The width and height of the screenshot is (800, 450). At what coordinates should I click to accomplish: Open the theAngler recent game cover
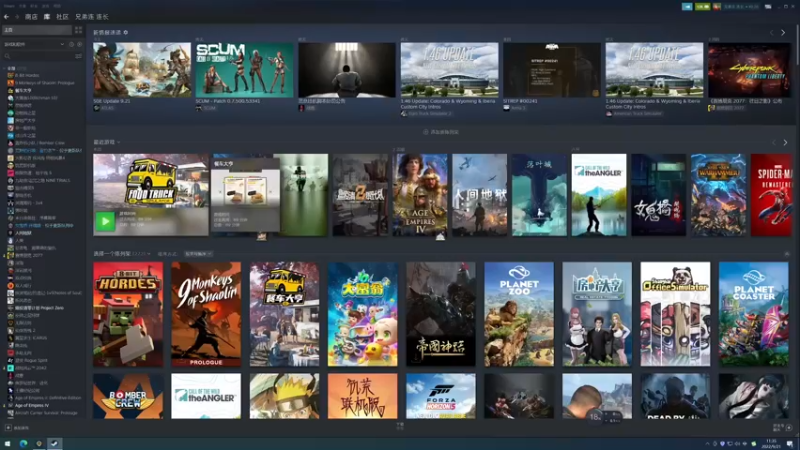(599, 195)
